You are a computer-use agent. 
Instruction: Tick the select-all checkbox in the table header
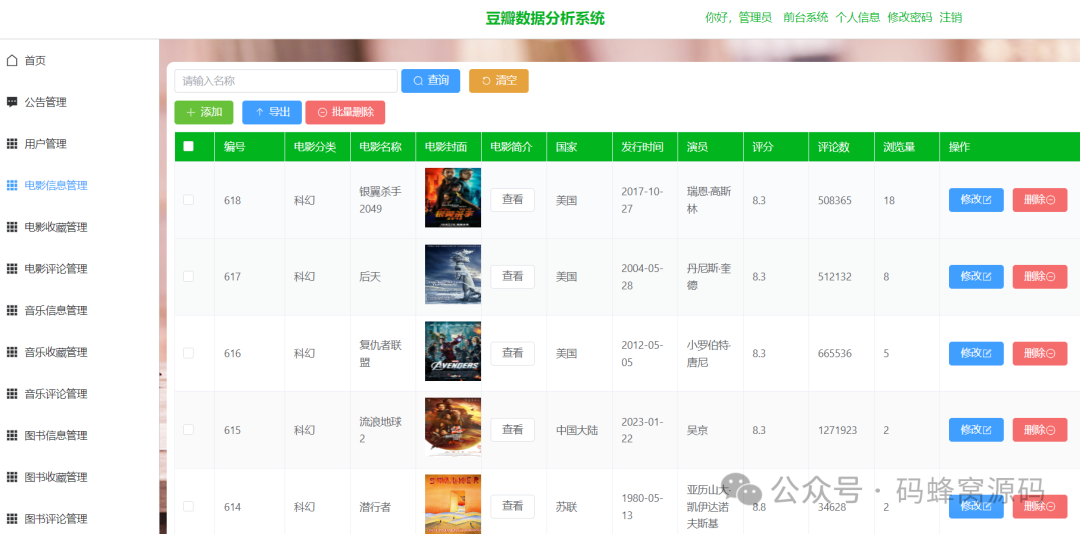(188, 146)
